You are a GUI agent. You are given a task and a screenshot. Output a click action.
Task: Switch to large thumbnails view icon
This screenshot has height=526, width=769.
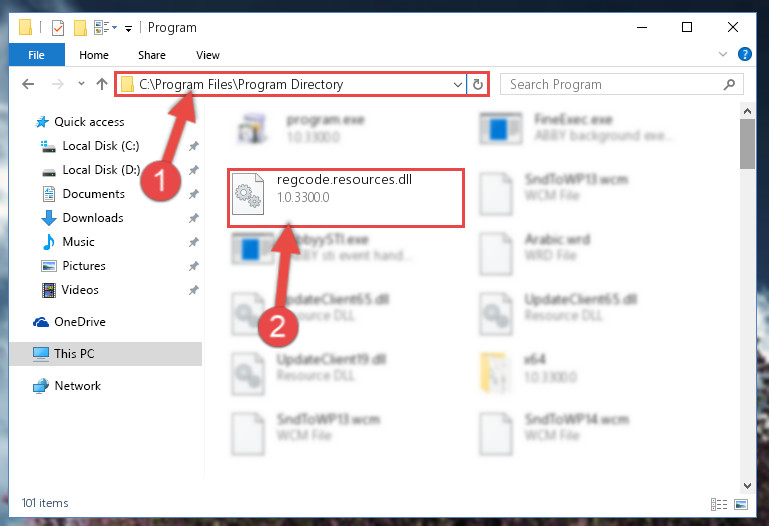pos(741,504)
